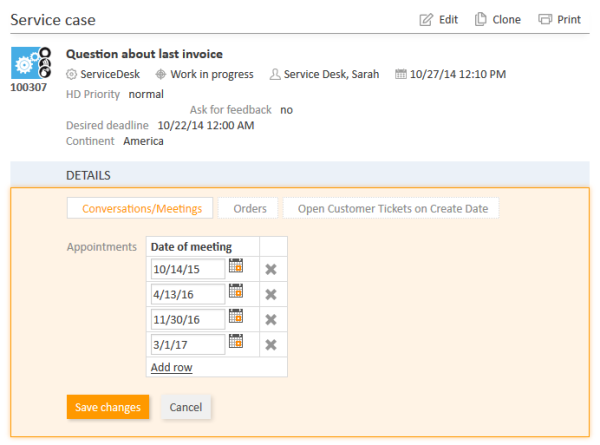Remove the 3/1/17 appointment row
600x445 pixels.
[x=271, y=345]
